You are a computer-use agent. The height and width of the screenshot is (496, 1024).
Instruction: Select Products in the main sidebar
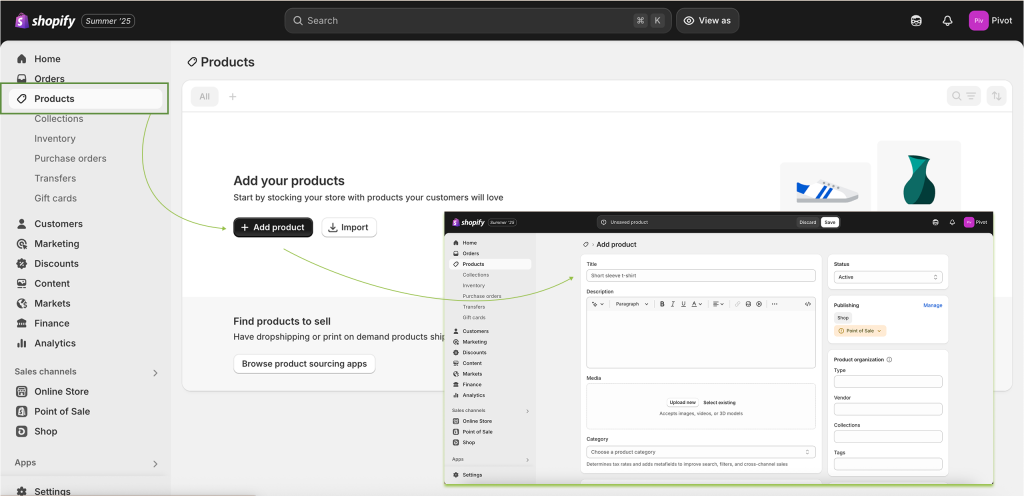point(86,99)
